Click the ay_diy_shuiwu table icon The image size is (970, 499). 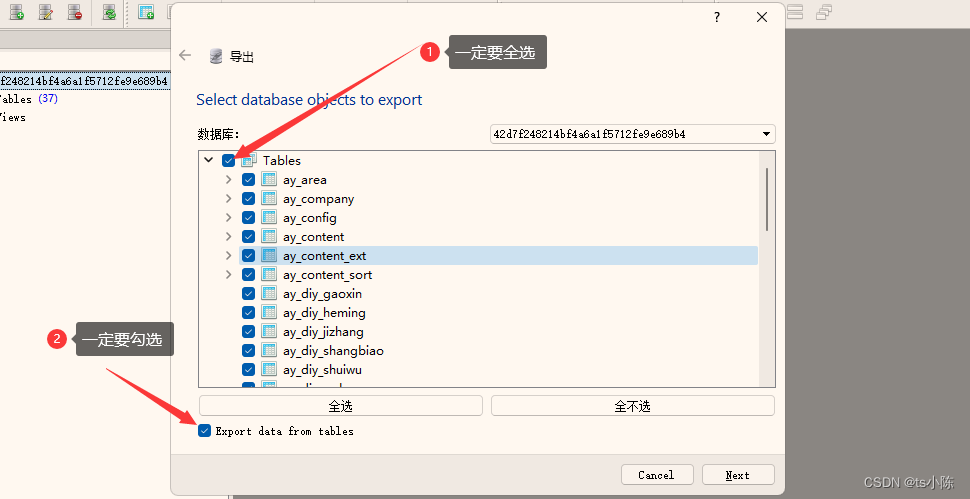[x=268, y=370]
